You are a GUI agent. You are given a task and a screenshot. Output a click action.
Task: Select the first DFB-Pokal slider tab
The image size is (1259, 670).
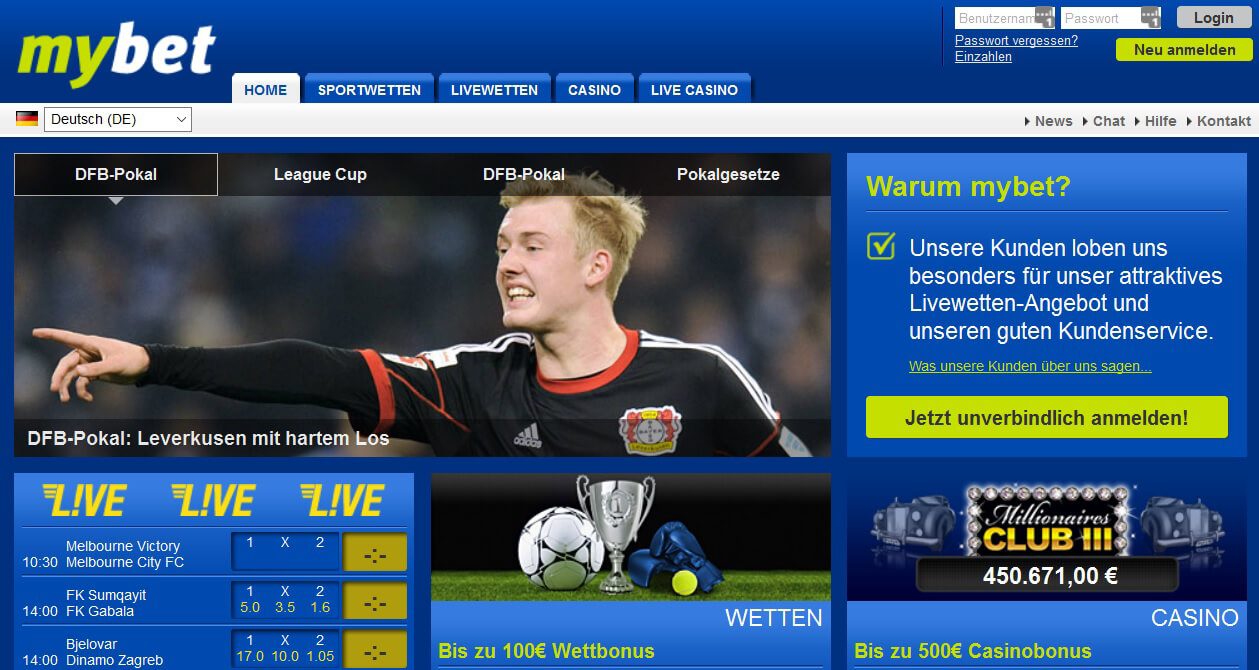point(116,174)
